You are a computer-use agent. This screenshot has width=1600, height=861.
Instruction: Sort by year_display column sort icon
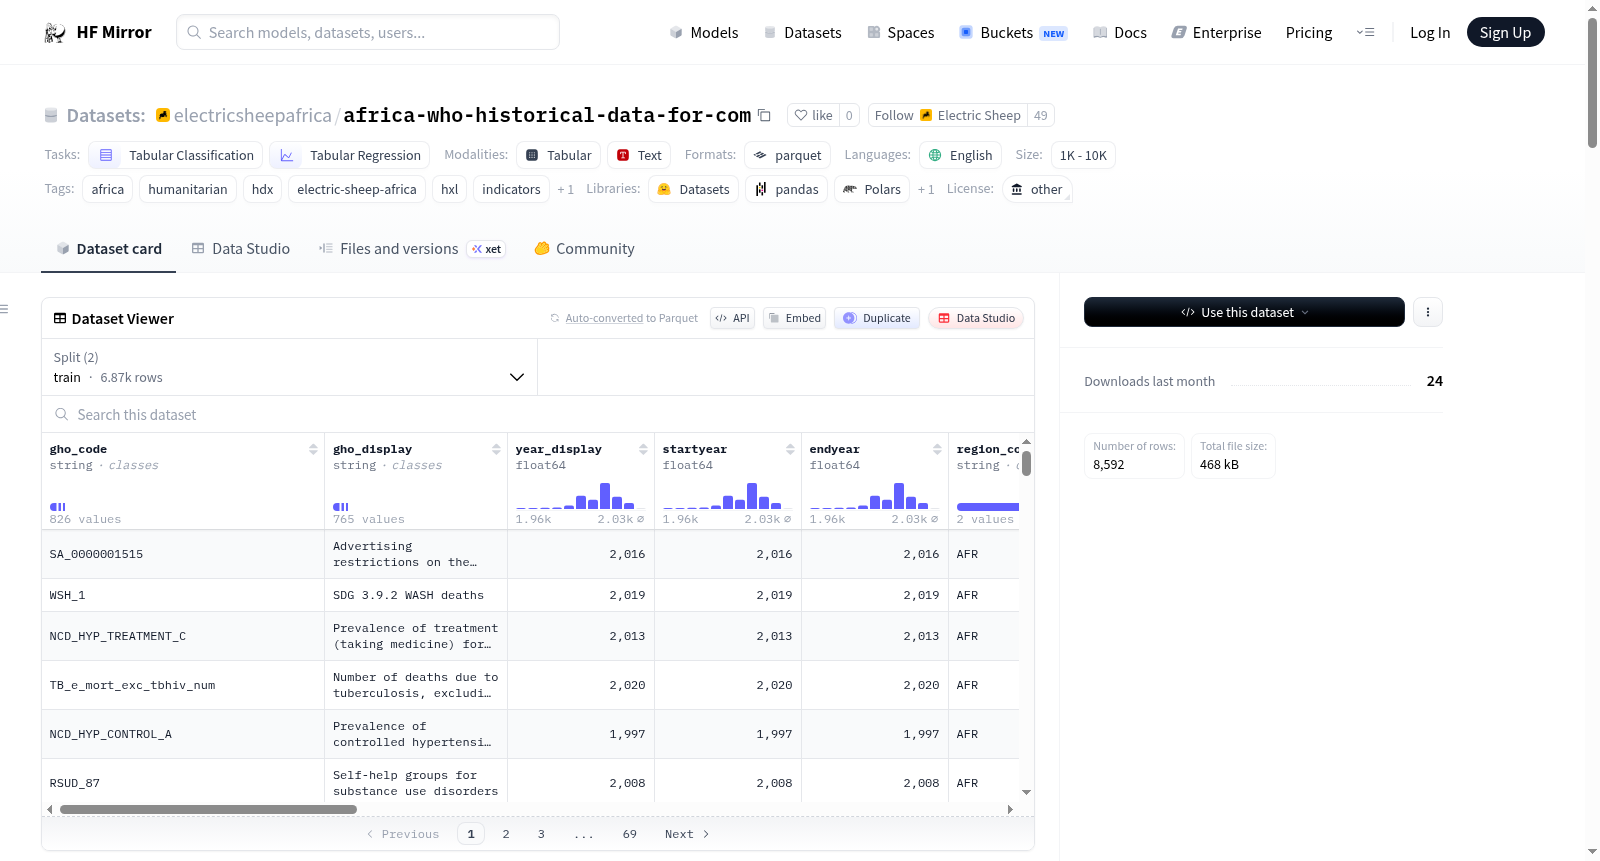pyautogui.click(x=643, y=449)
